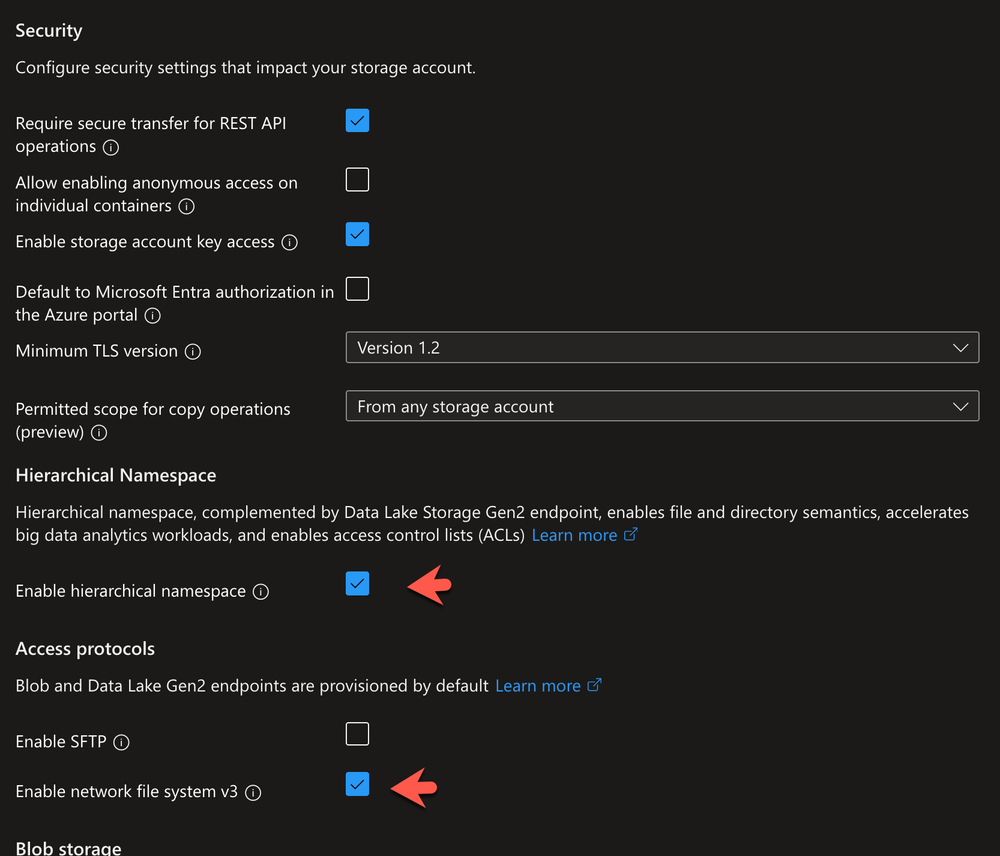Check Default to Microsoft Entra authorization

(357, 288)
